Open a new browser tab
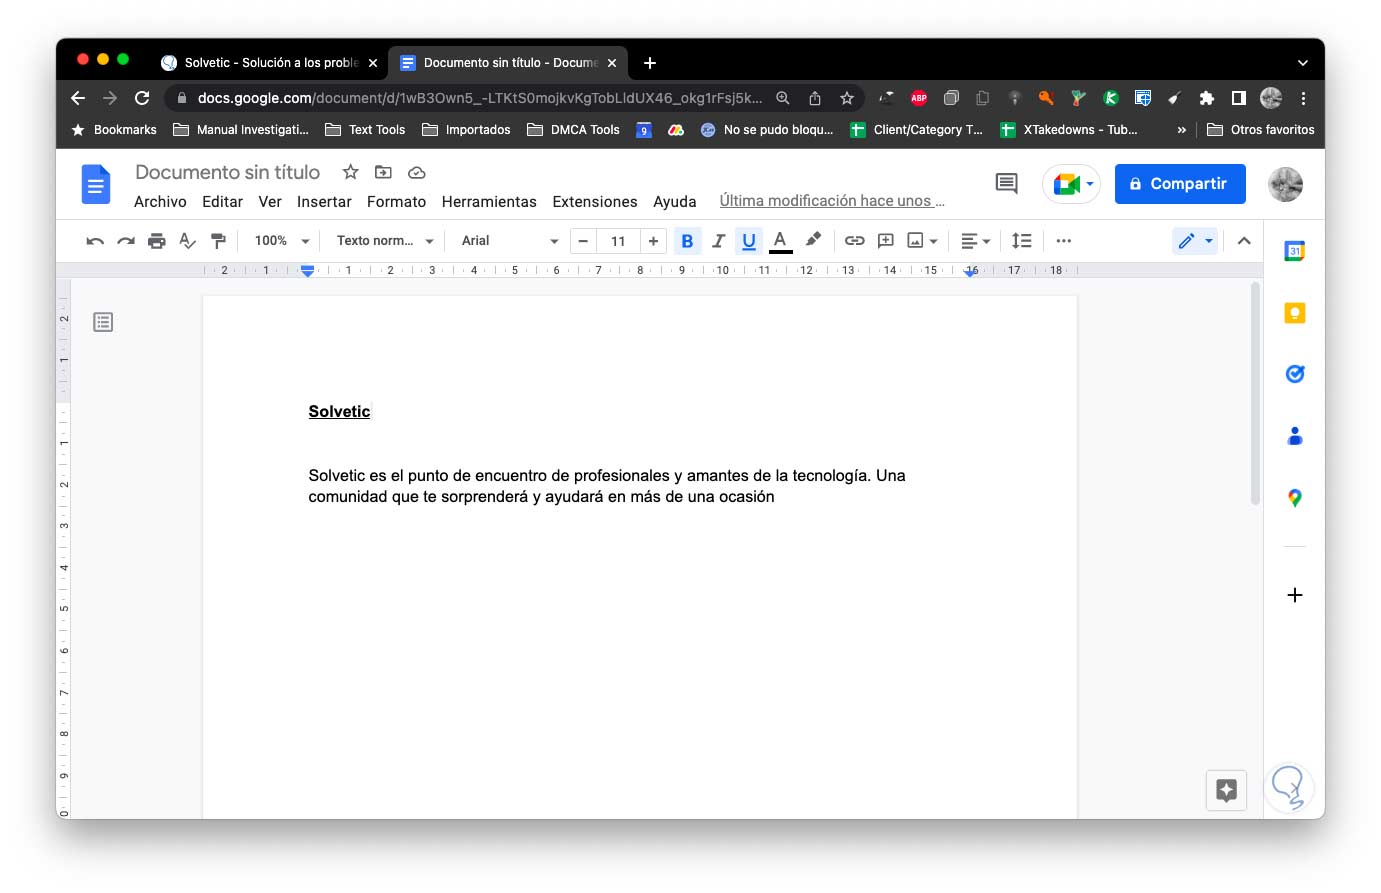The image size is (1381, 893). pos(650,62)
